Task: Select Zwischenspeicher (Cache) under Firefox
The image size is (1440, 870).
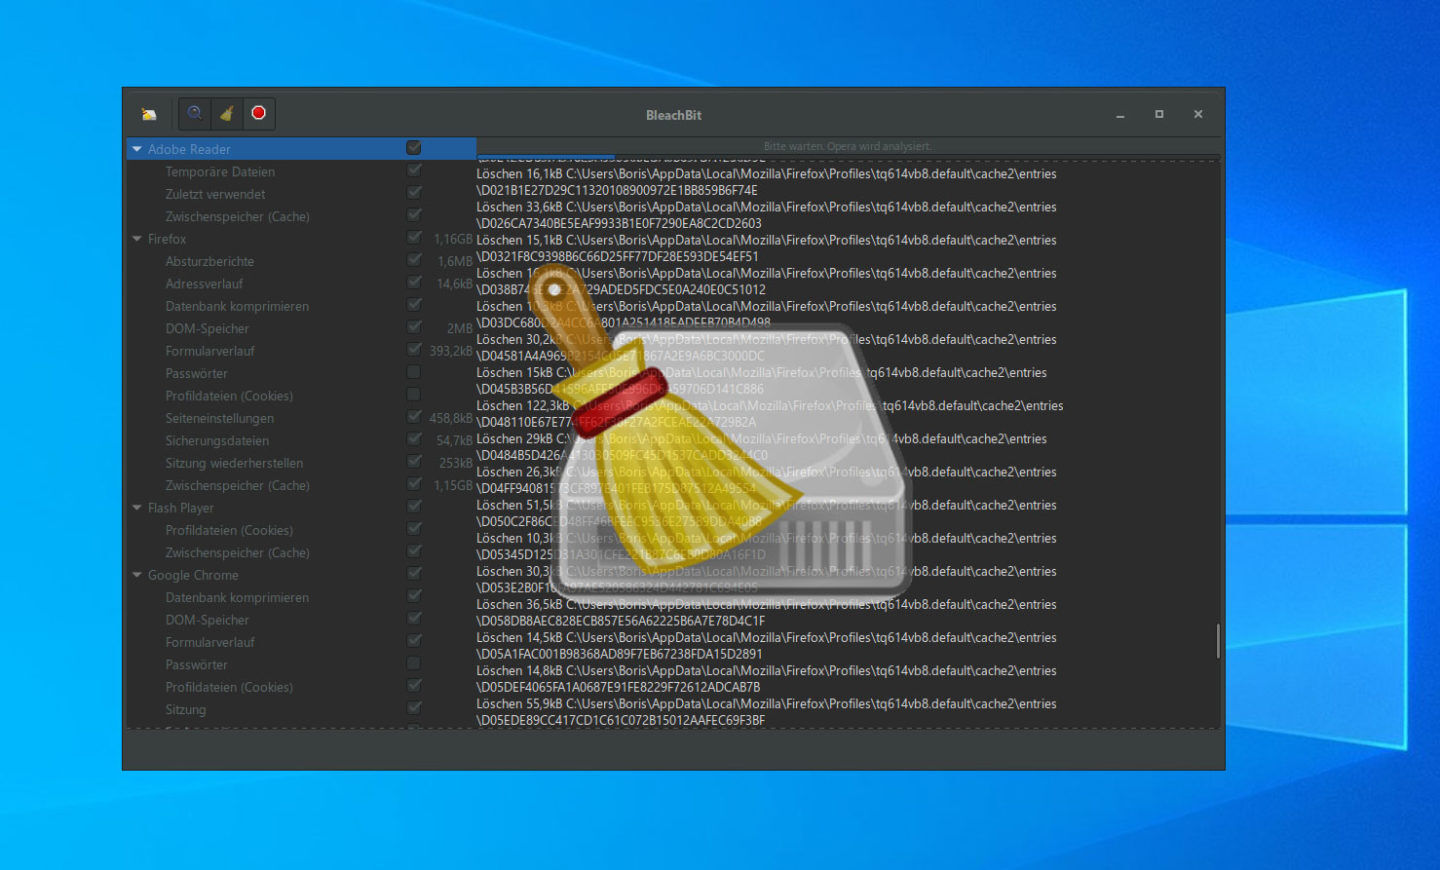Action: [237, 486]
